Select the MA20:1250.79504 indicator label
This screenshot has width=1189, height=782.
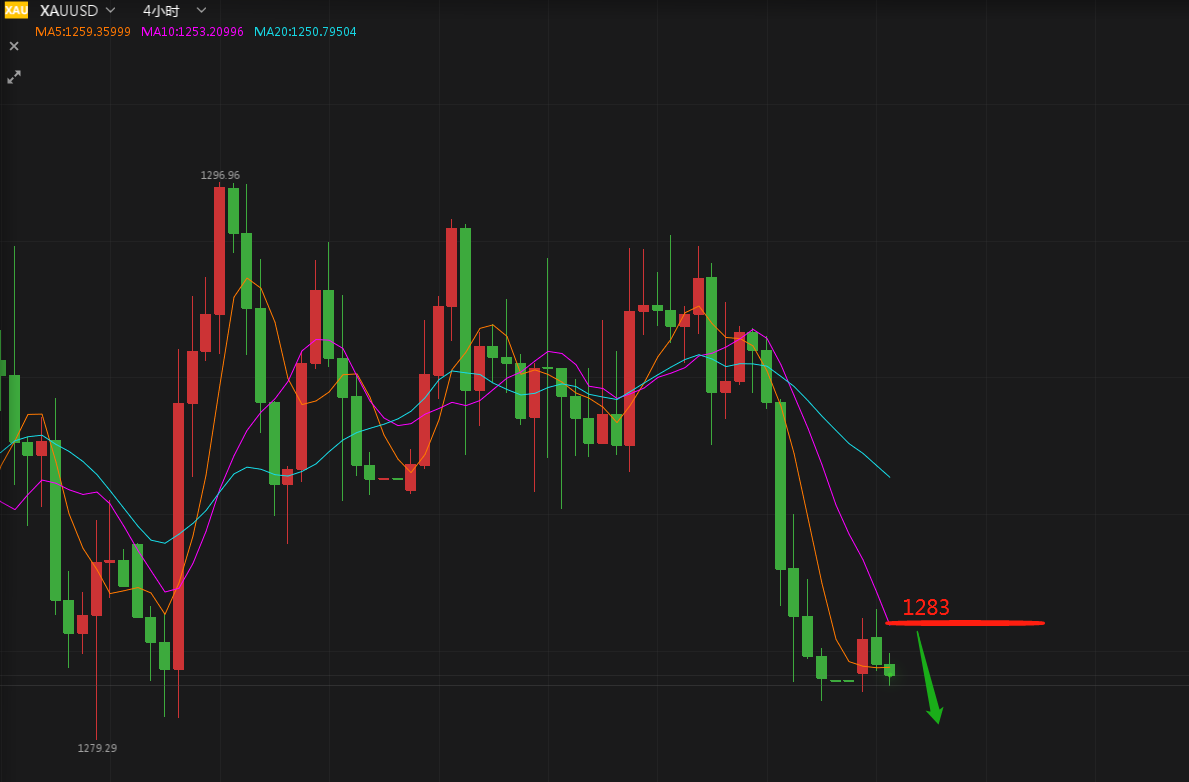pos(305,32)
